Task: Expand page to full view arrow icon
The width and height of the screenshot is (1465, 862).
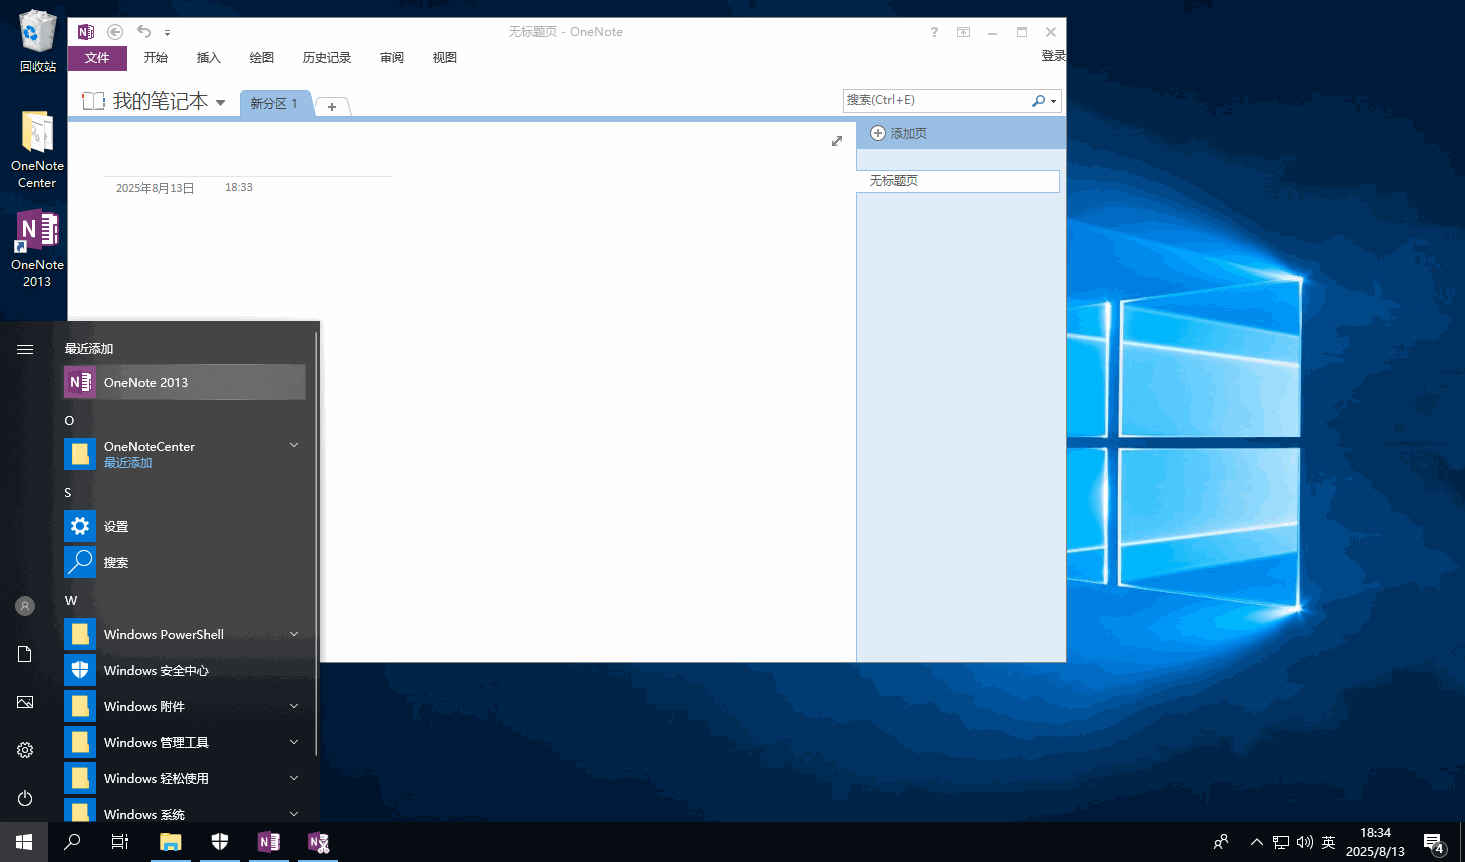Action: point(837,141)
